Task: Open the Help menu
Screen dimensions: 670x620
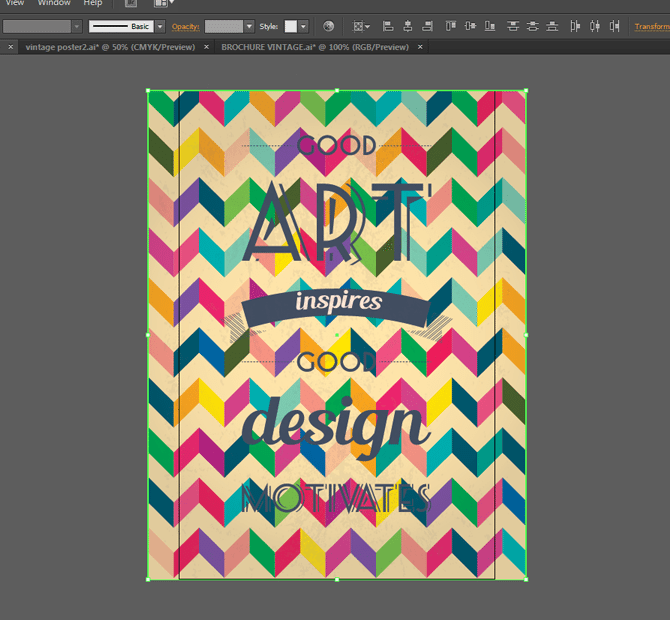Action: coord(92,3)
